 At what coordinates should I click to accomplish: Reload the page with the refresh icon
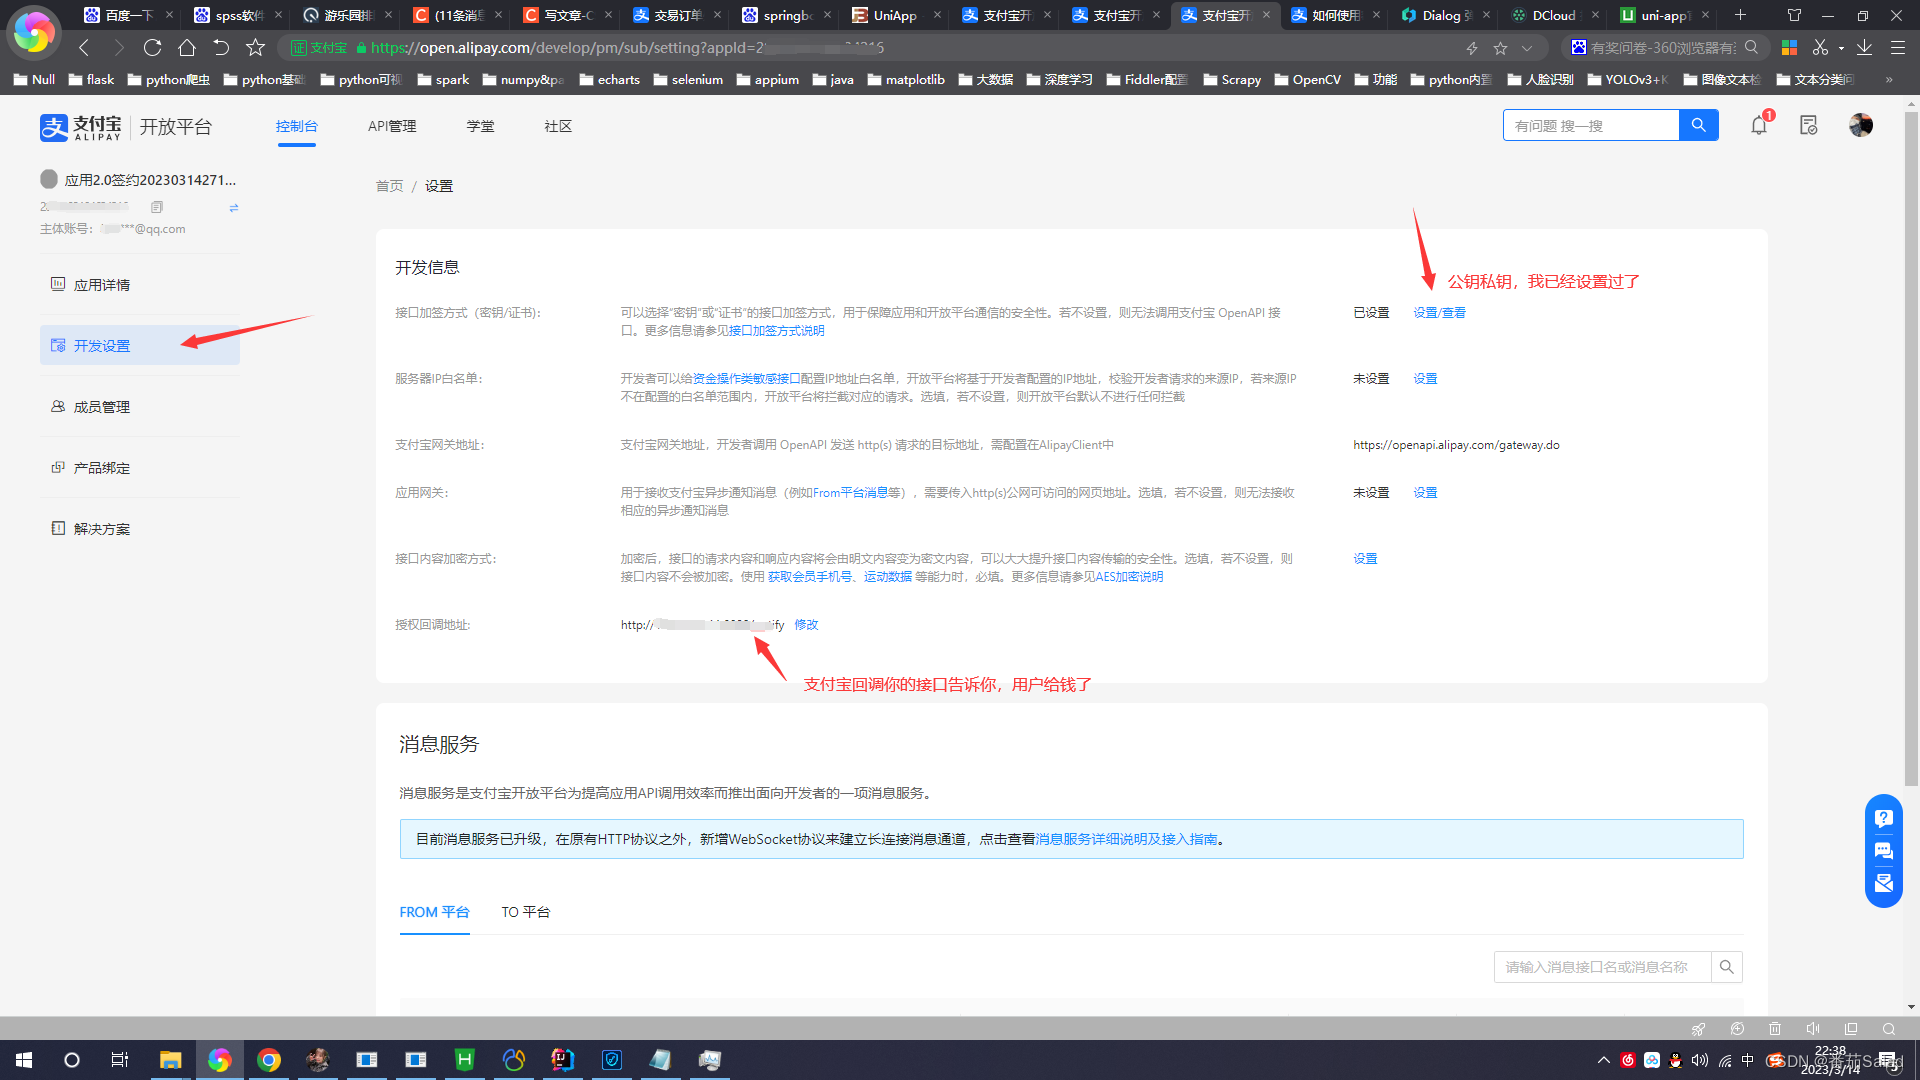[152, 47]
